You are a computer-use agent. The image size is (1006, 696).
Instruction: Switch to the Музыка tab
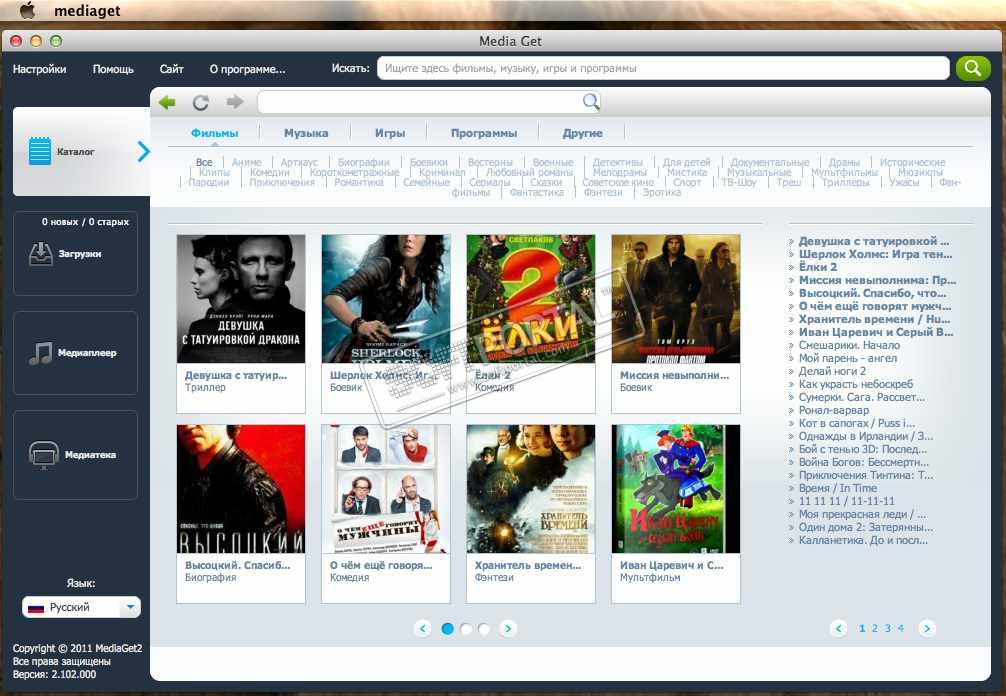tap(306, 133)
